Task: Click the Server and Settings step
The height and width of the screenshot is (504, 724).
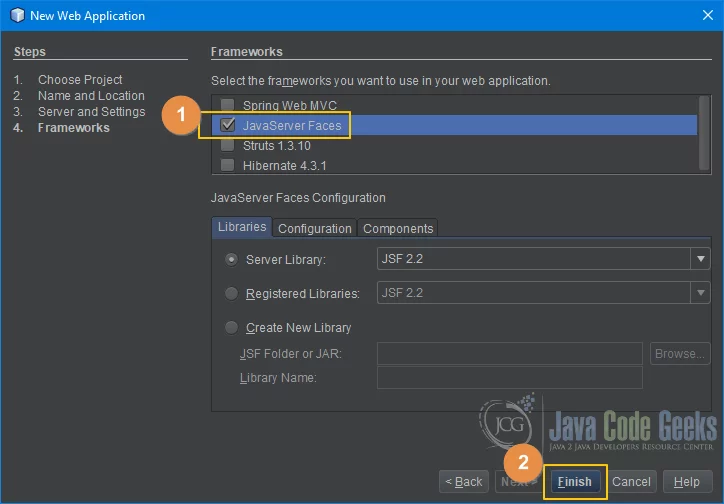Action: (x=91, y=112)
